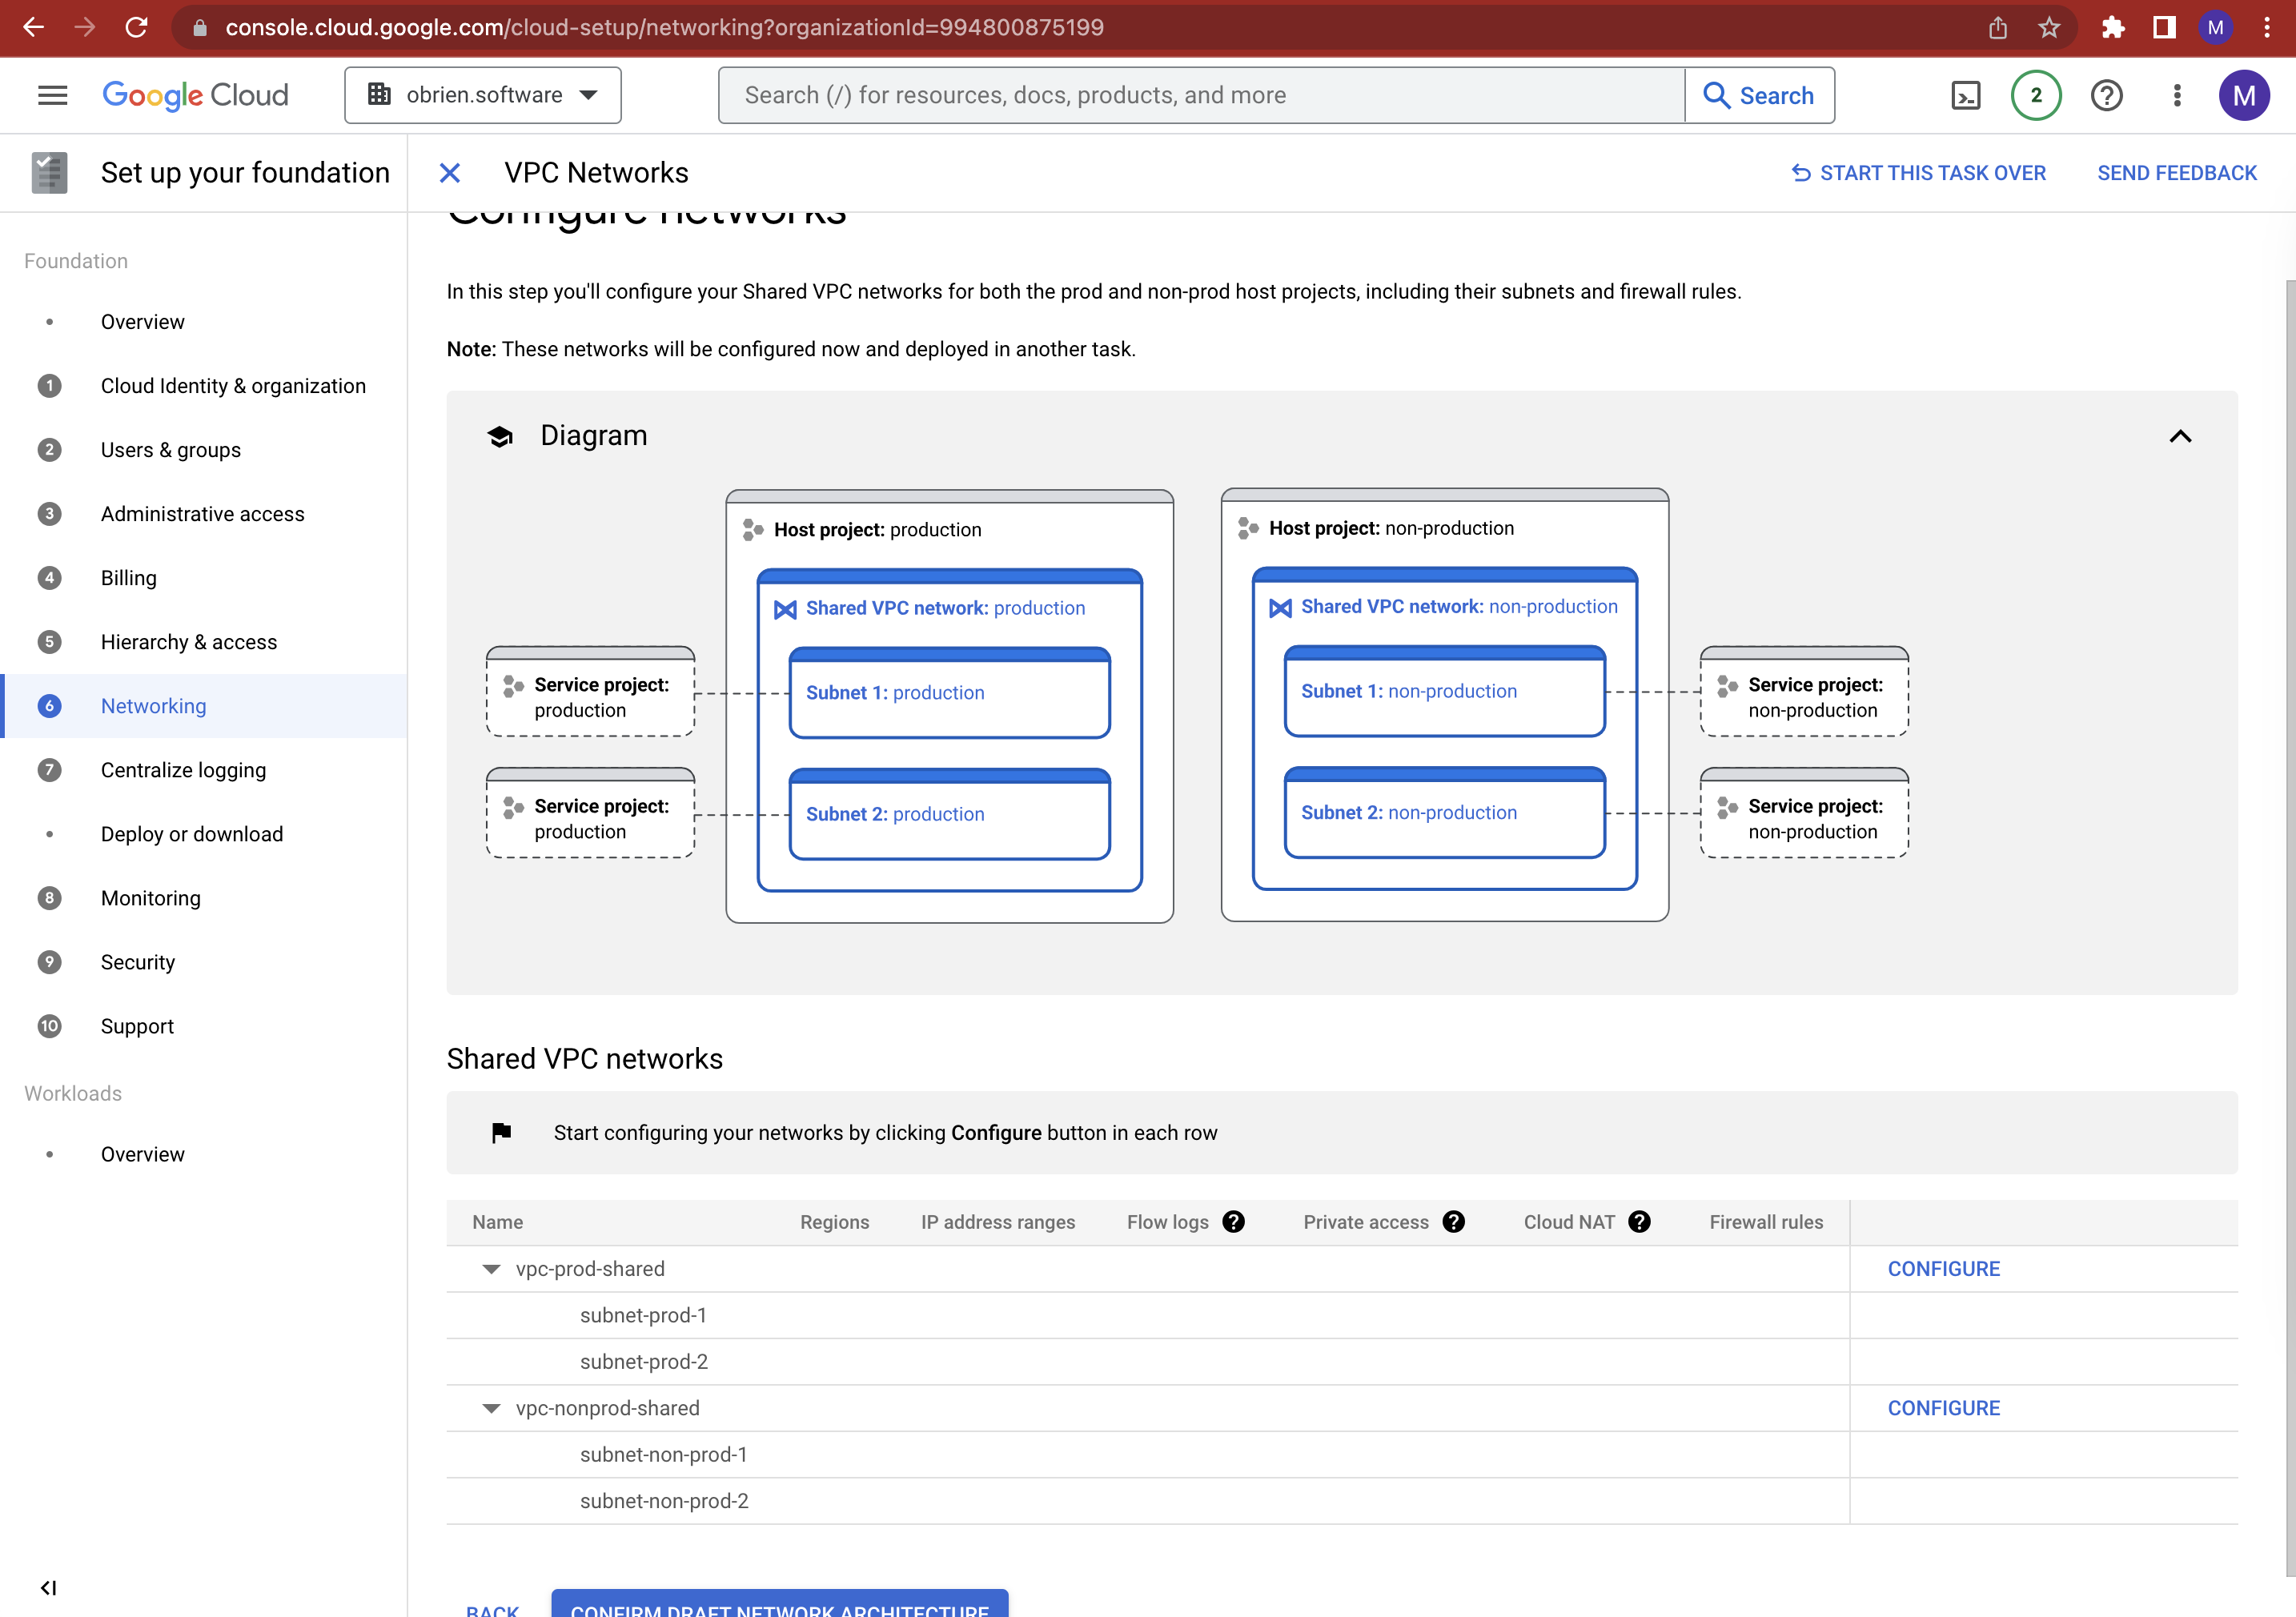
Task: Open the more options three-dot icon in the toolbar
Action: click(2177, 95)
